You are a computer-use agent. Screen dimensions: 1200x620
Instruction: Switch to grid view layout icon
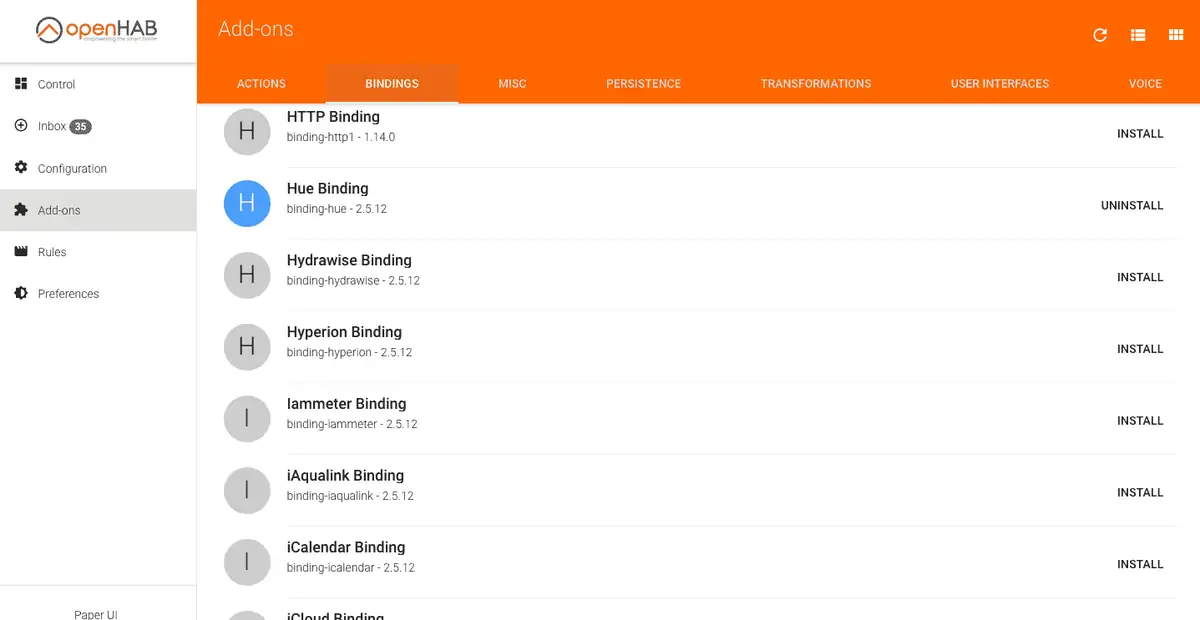(1176, 35)
